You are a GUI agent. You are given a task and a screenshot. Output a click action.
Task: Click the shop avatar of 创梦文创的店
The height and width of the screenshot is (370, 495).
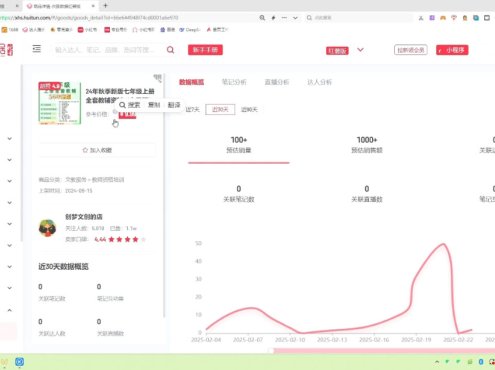coord(47,228)
